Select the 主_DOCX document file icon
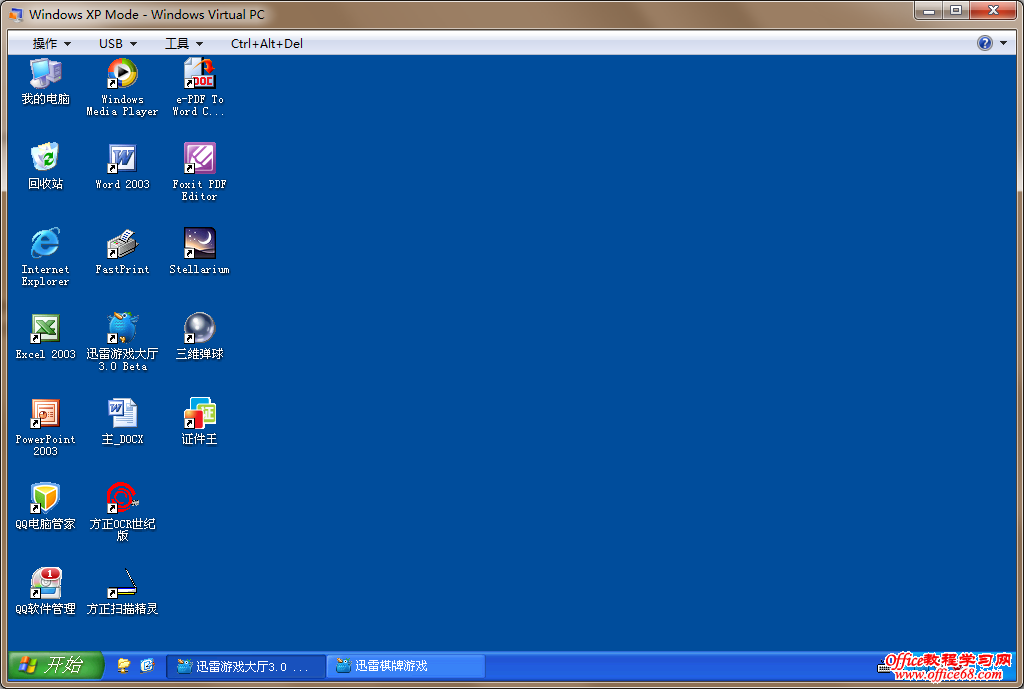This screenshot has width=1024, height=689. pos(122,421)
